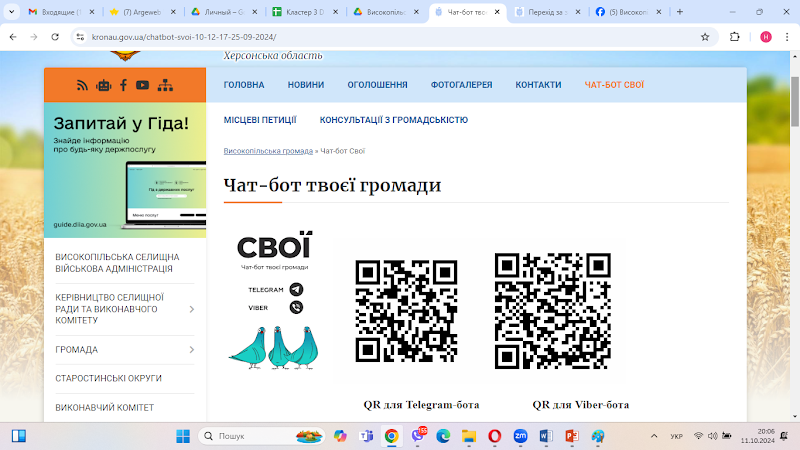Open the ОГОЛОШЕННЯ menu item
Screen dimensions: 800x450
pos(378,85)
